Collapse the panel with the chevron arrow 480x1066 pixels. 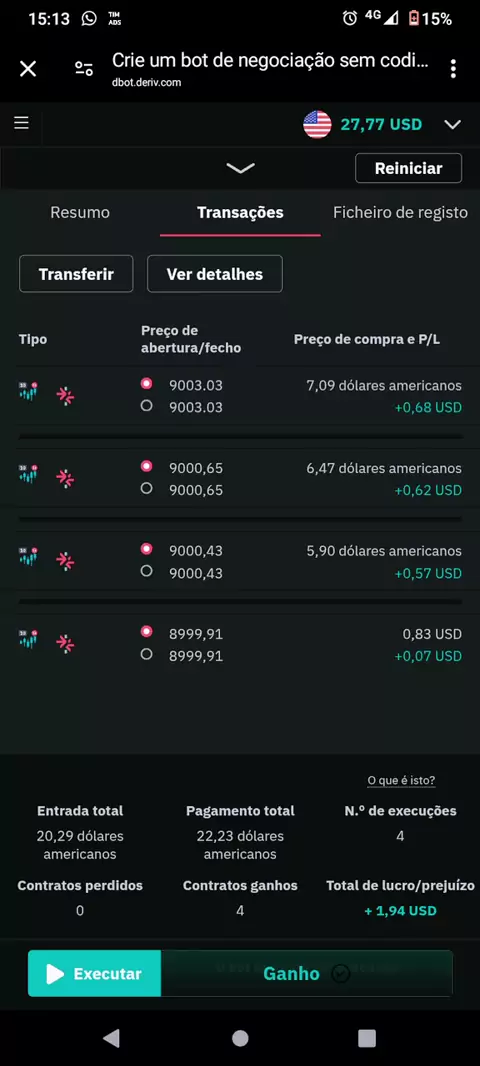pos(240,168)
